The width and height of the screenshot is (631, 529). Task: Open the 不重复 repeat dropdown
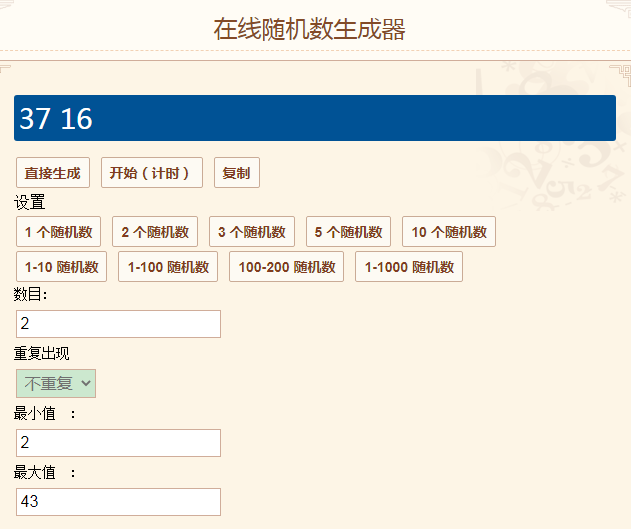point(56,383)
